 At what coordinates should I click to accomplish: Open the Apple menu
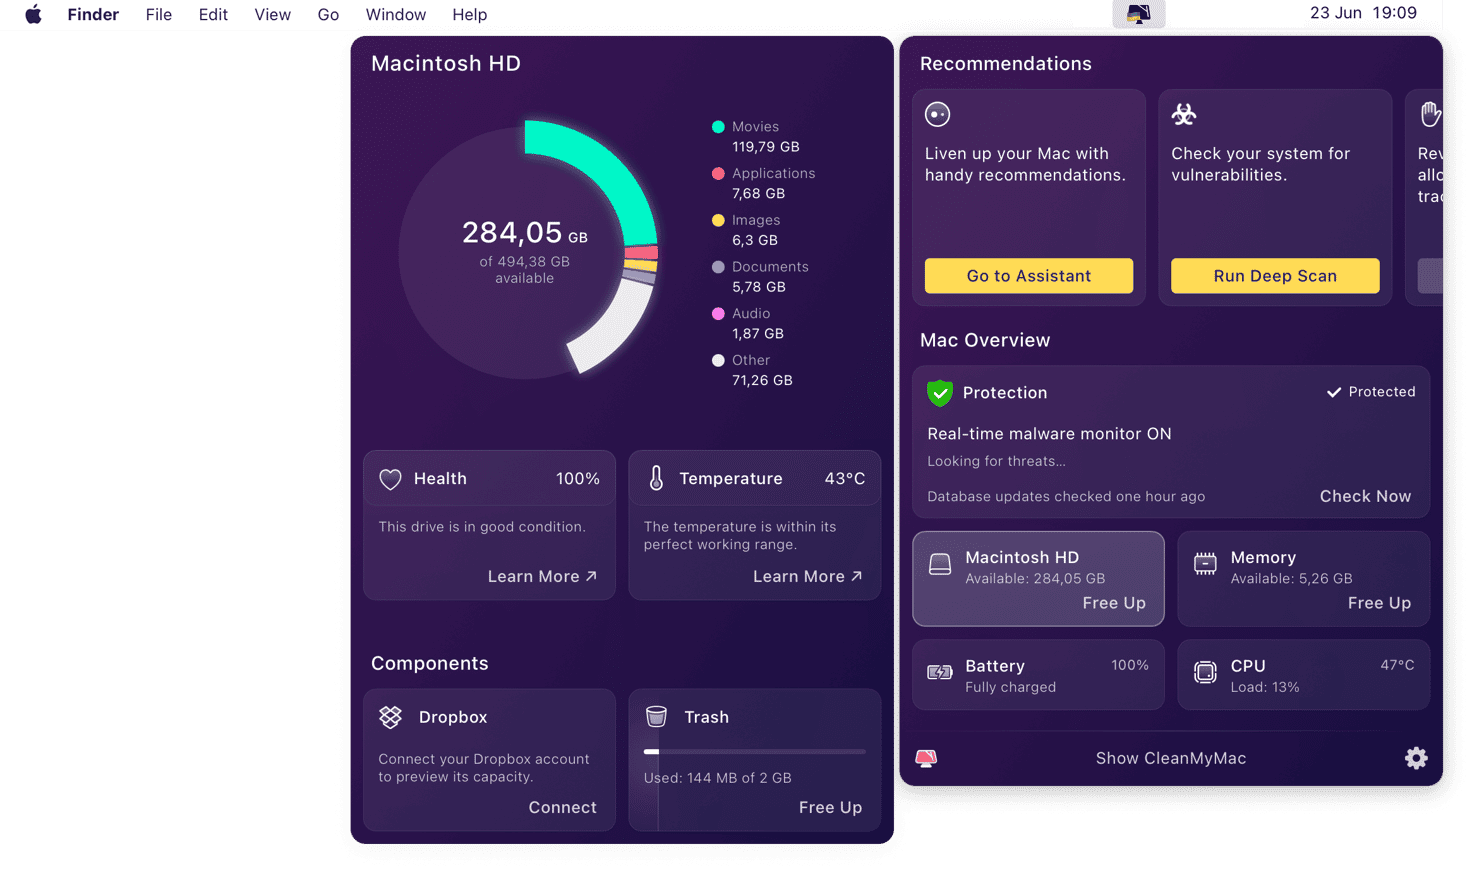(33, 14)
